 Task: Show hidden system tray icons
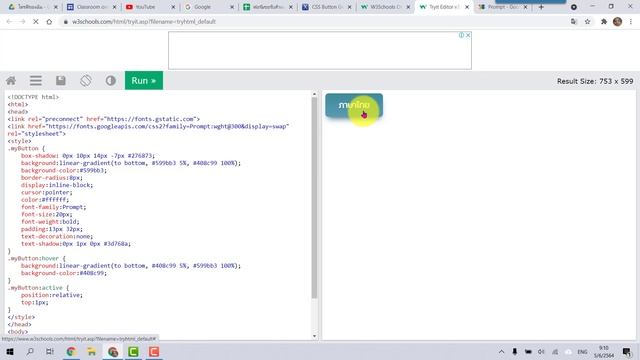coord(501,351)
